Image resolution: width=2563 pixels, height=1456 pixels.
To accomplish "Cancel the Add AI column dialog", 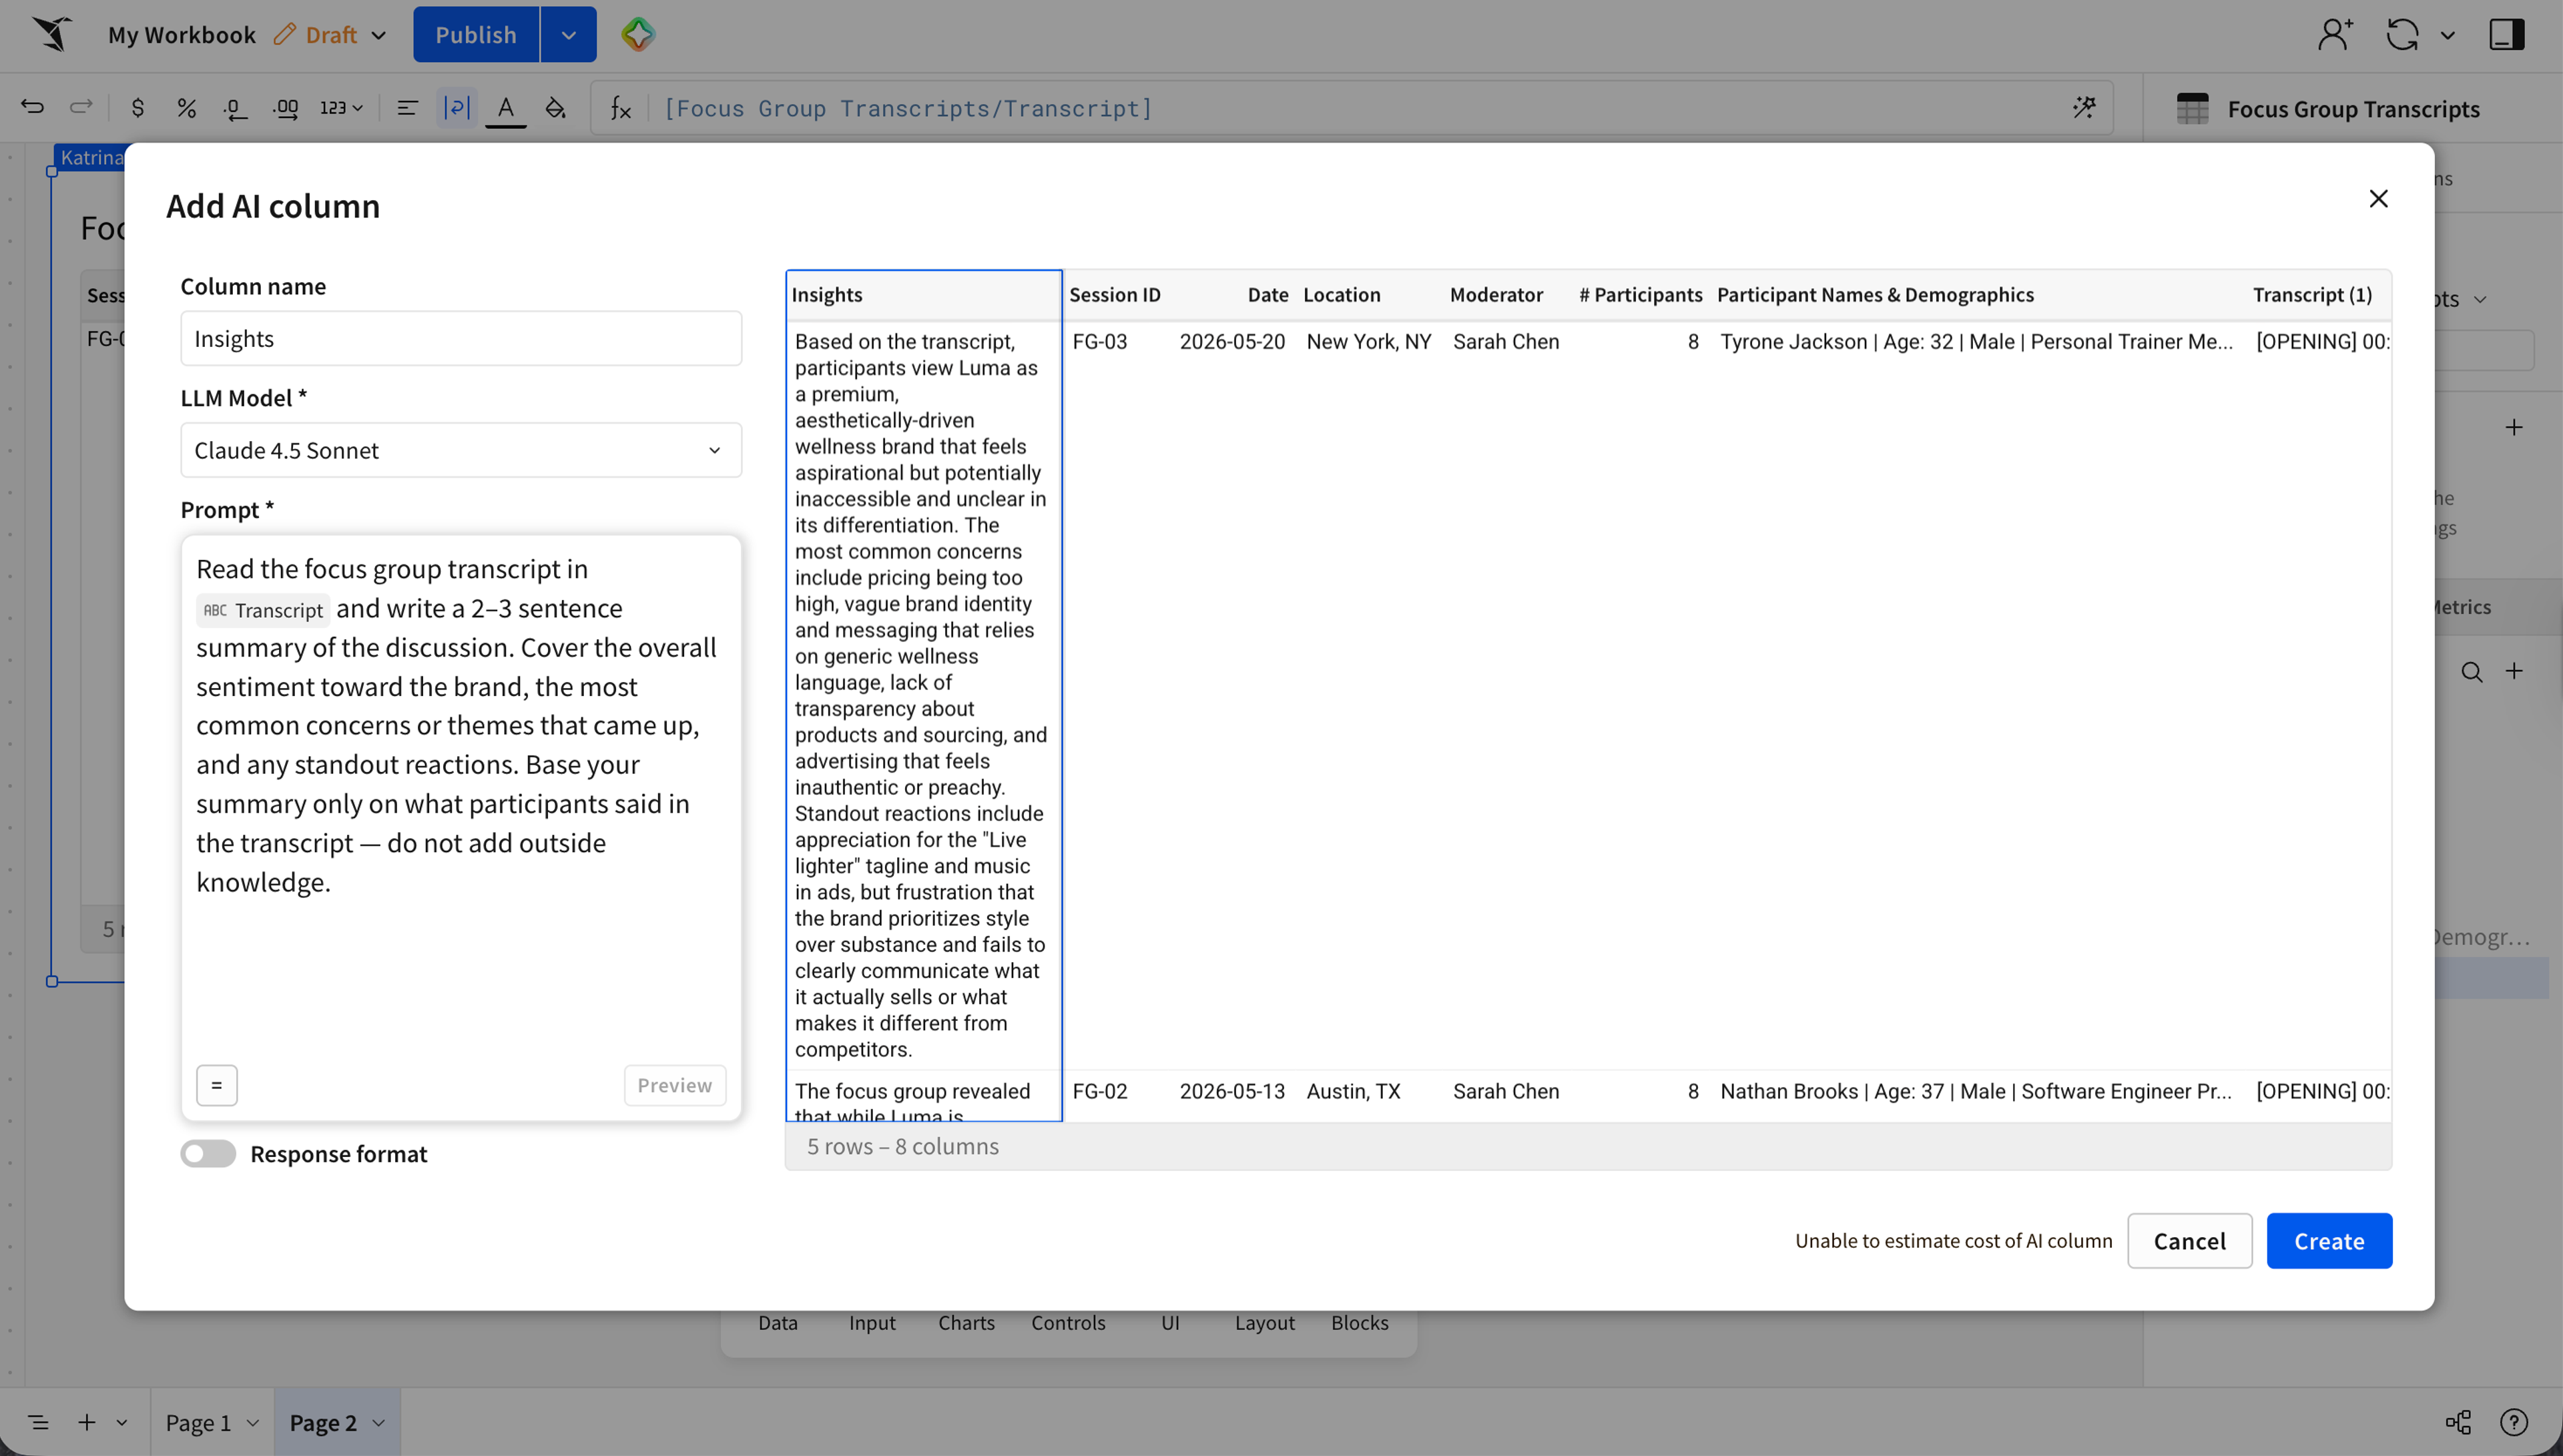I will click(2189, 1241).
